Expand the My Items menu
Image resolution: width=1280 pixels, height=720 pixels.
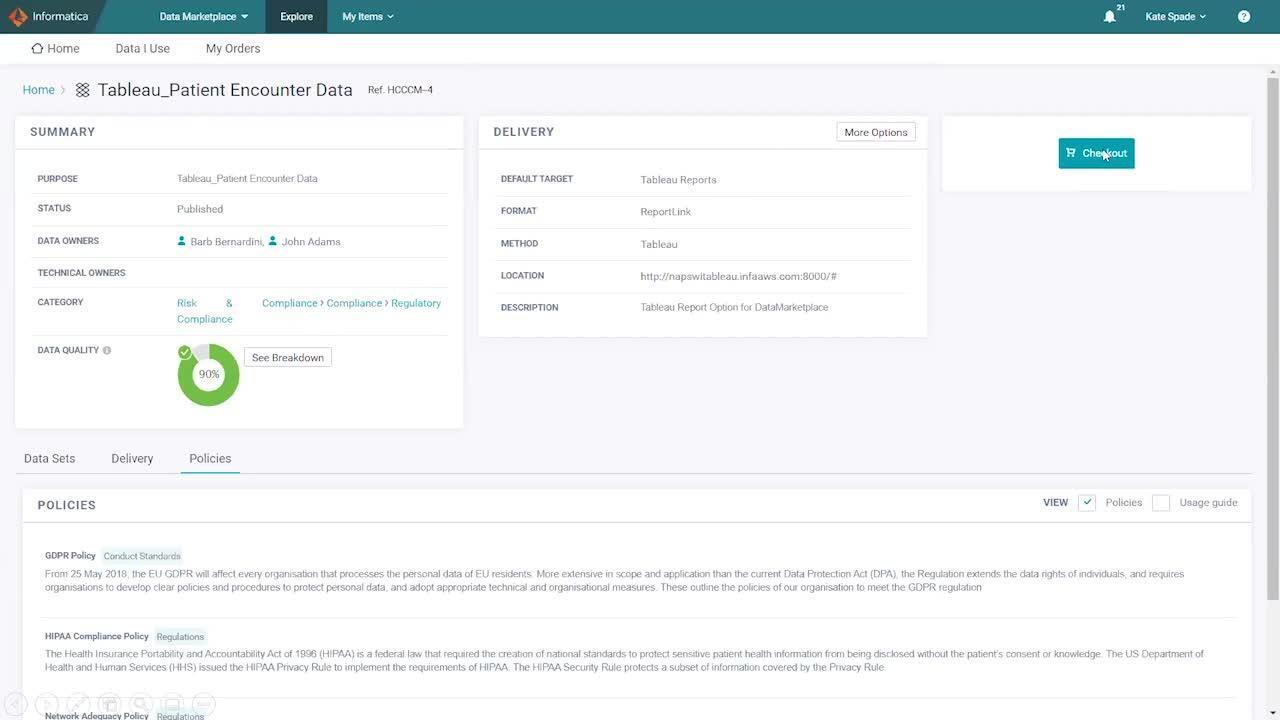368,16
